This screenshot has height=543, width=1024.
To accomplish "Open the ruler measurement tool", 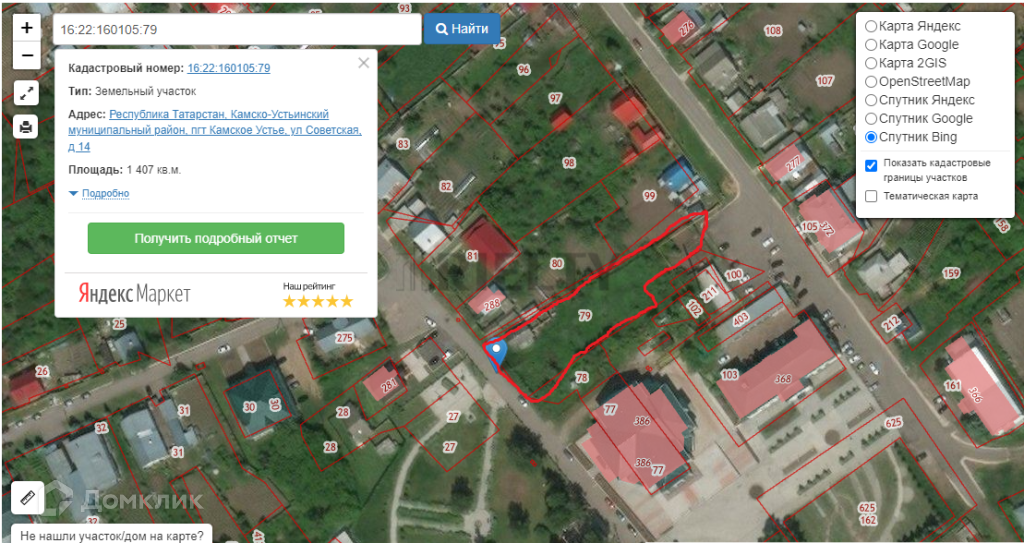I will point(27,498).
